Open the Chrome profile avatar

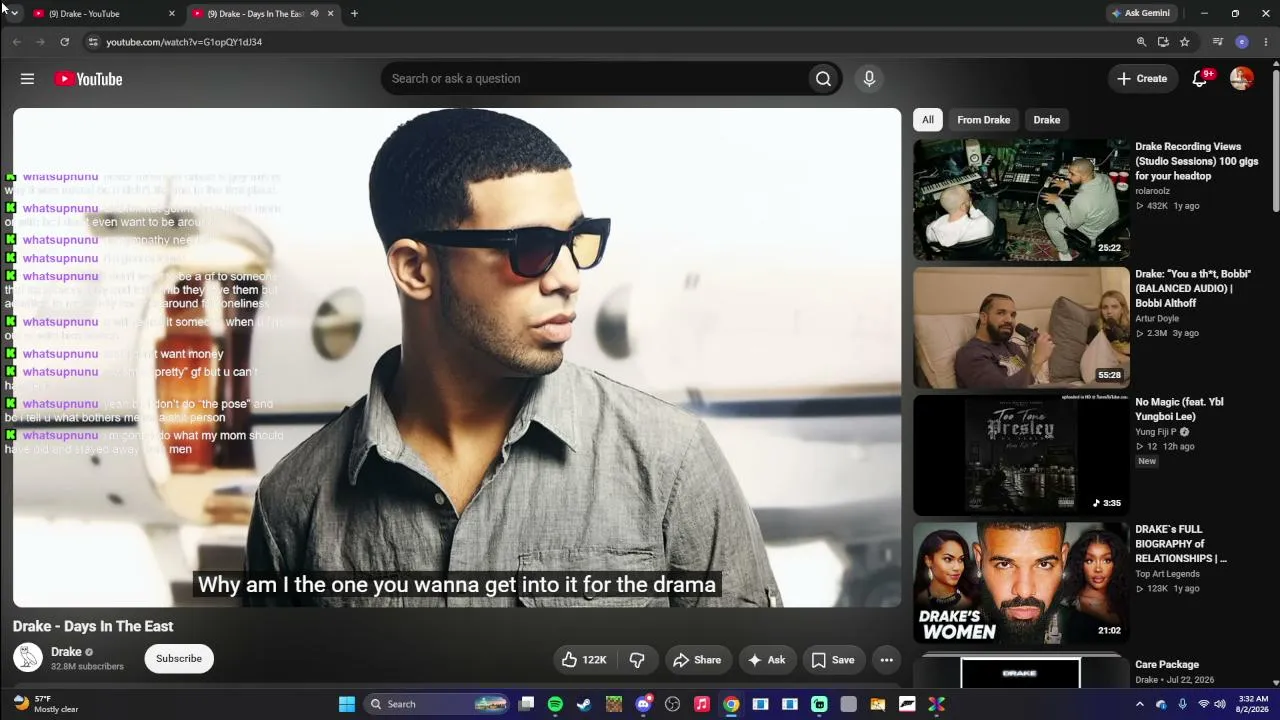coord(1242,42)
